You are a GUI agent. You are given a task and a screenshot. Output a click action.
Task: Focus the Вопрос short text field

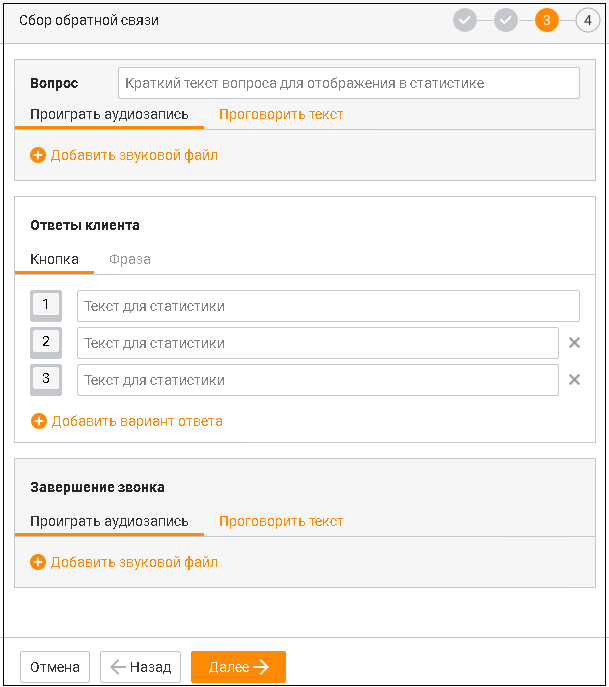349,83
